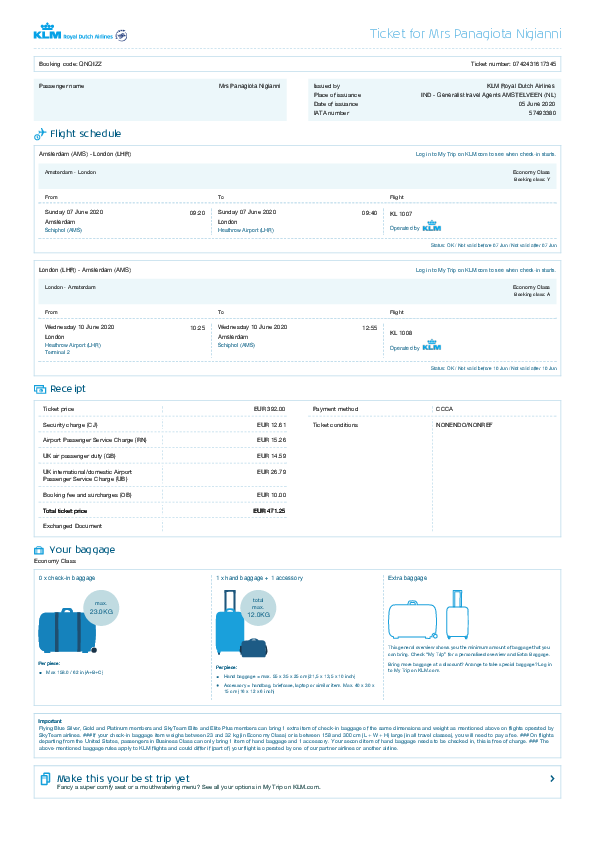Click the IATA number value
This screenshot has width=595, height=842.
[x=542, y=113]
